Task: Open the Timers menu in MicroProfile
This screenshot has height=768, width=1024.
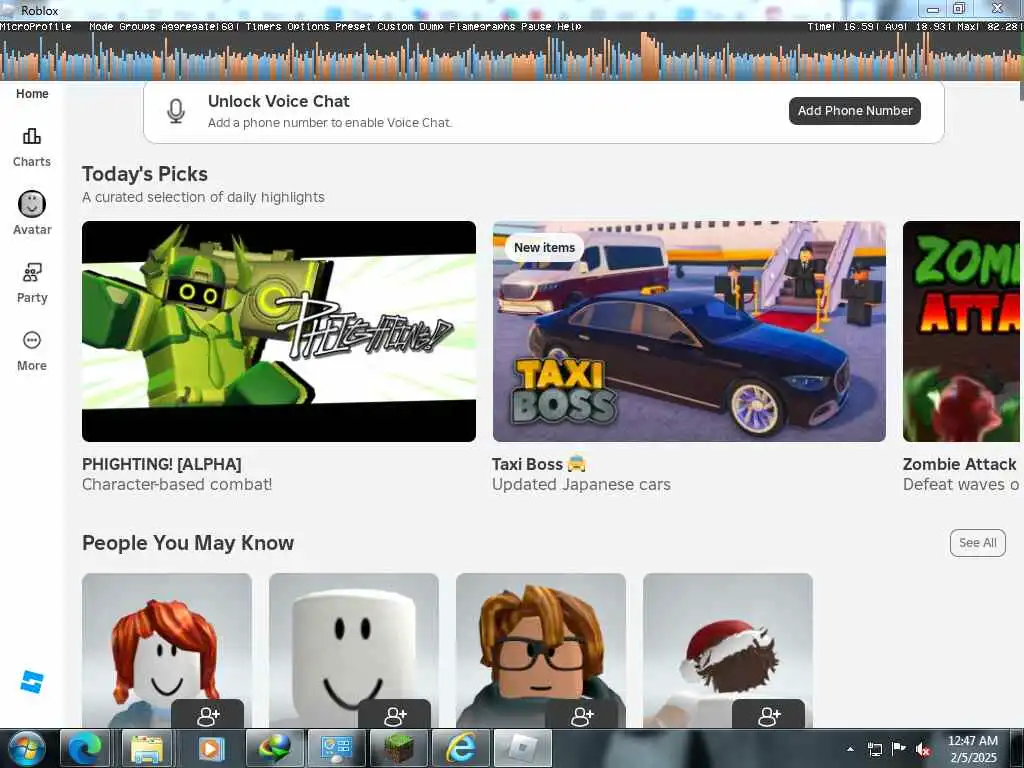Action: (263, 27)
